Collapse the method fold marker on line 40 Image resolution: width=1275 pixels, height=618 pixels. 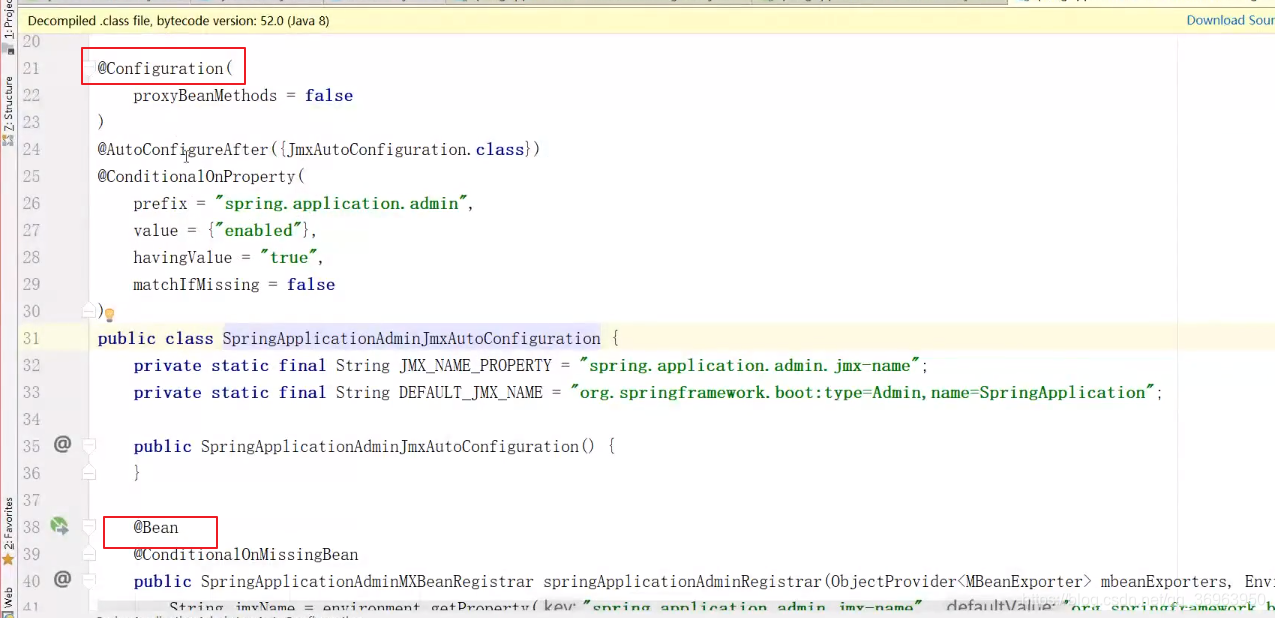[89, 580]
